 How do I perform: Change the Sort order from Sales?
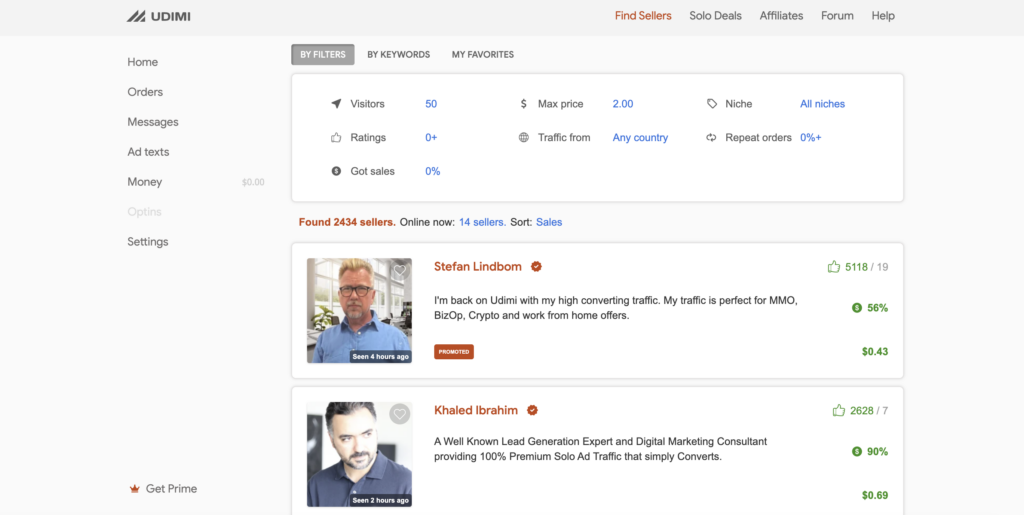549,222
